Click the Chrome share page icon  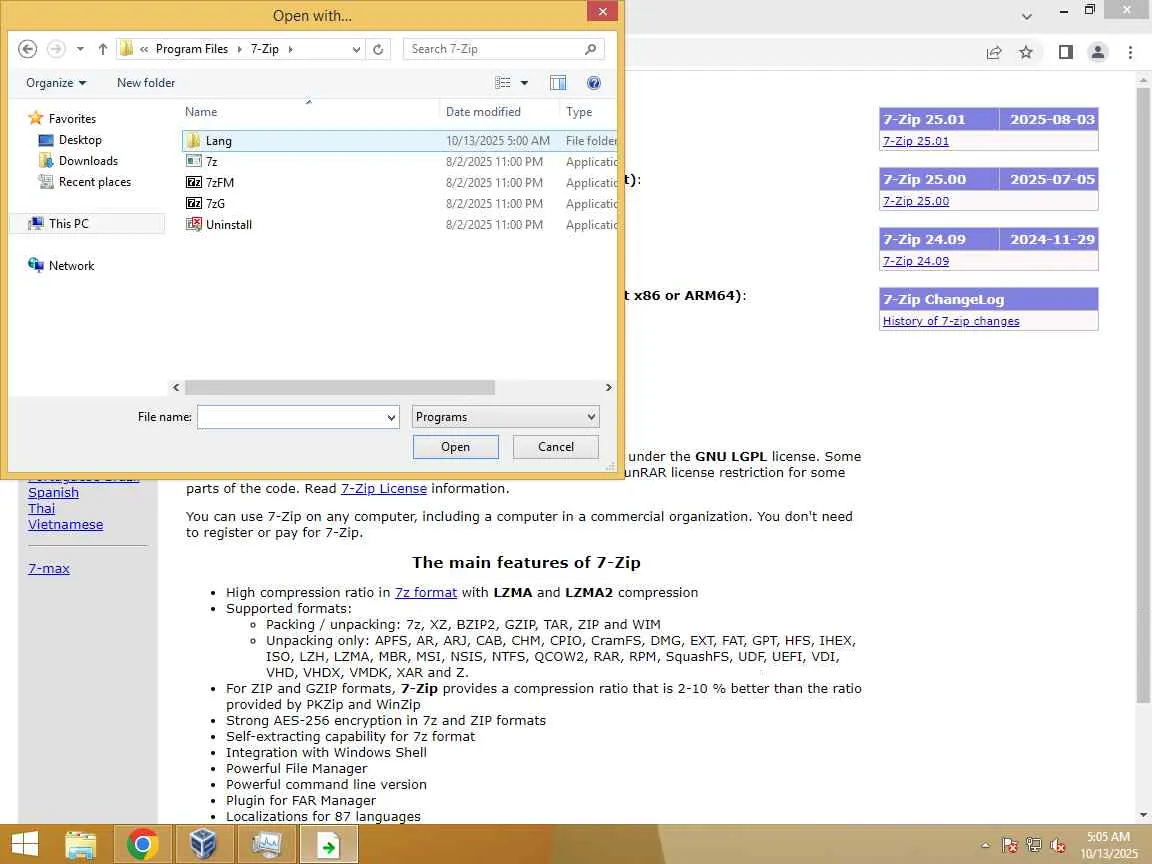[x=994, y=52]
